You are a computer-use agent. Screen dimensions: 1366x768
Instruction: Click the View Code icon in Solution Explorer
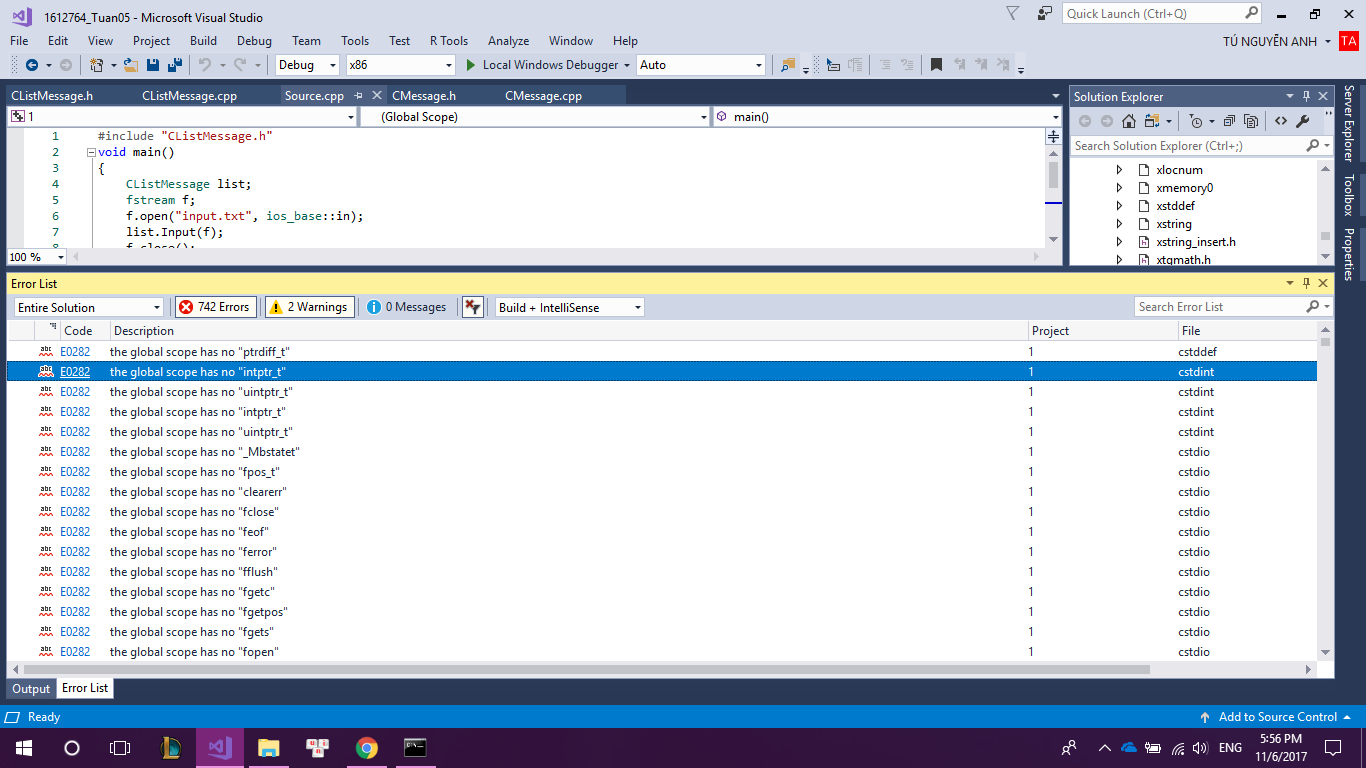tap(1280, 121)
